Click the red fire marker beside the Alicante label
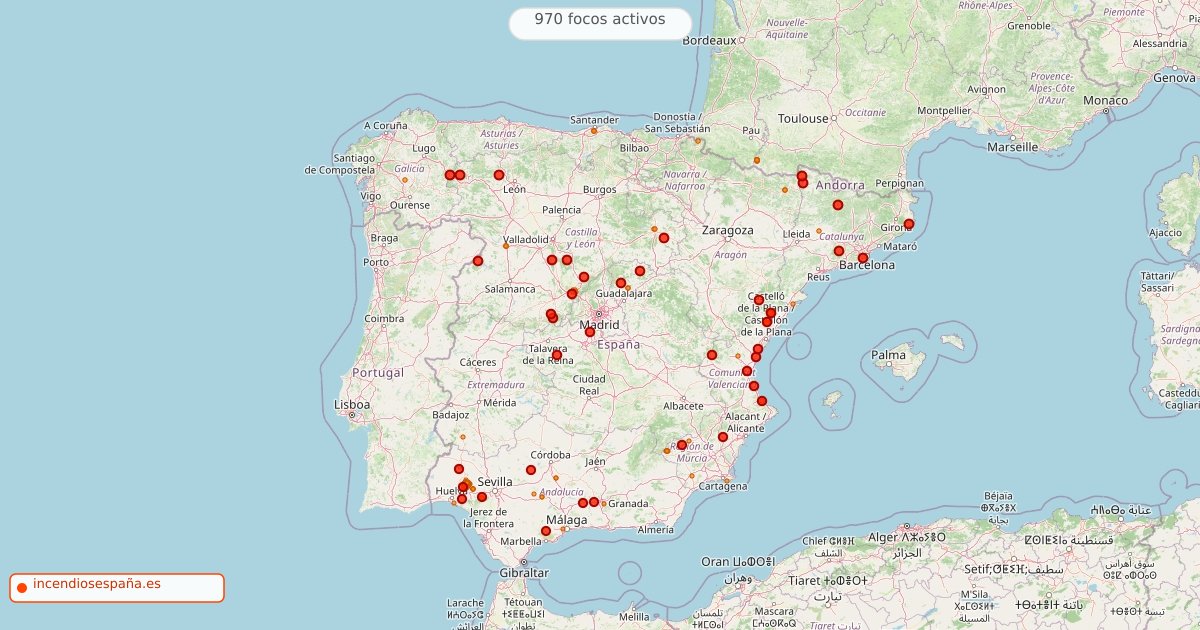The width and height of the screenshot is (1200, 630). 723,437
